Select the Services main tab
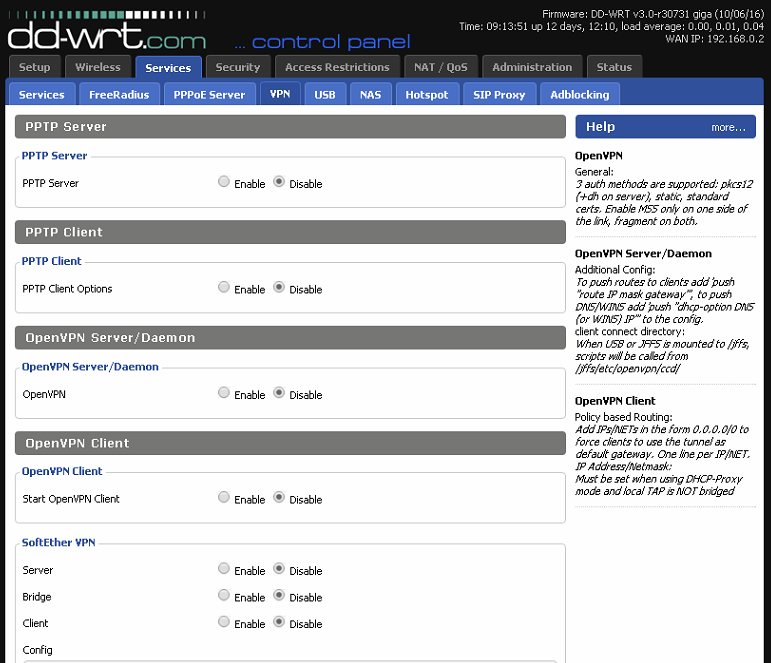771x663 pixels. 168,67
